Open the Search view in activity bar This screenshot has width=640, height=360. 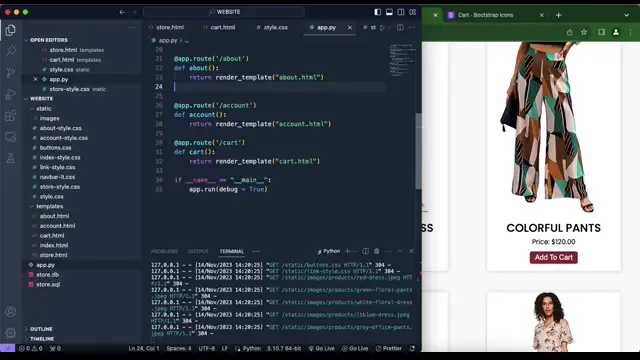[x=11, y=51]
